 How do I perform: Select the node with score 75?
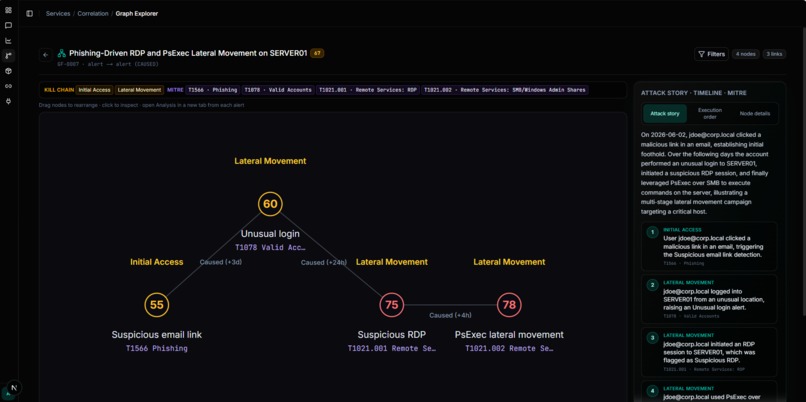pos(392,305)
